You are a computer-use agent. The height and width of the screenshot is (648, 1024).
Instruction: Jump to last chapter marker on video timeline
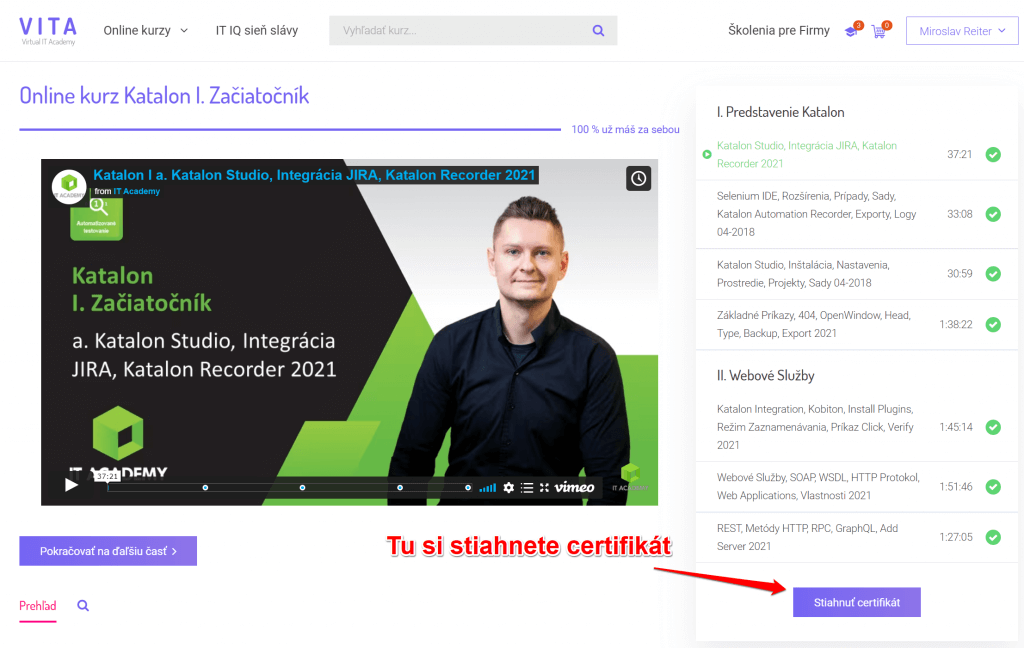pyautogui.click(x=468, y=488)
